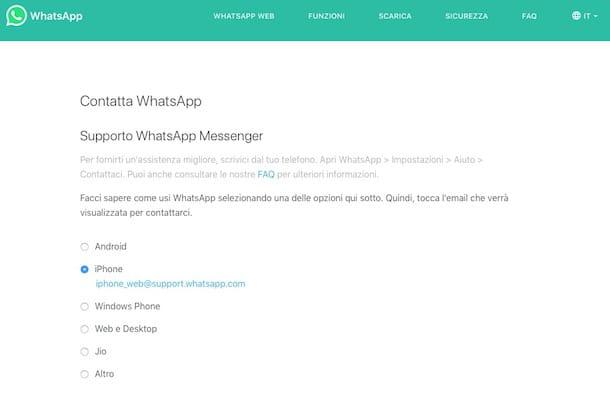This screenshot has height=412, width=610.
Task: Open the WhatsApp wordmark home link
Action: 56,16
